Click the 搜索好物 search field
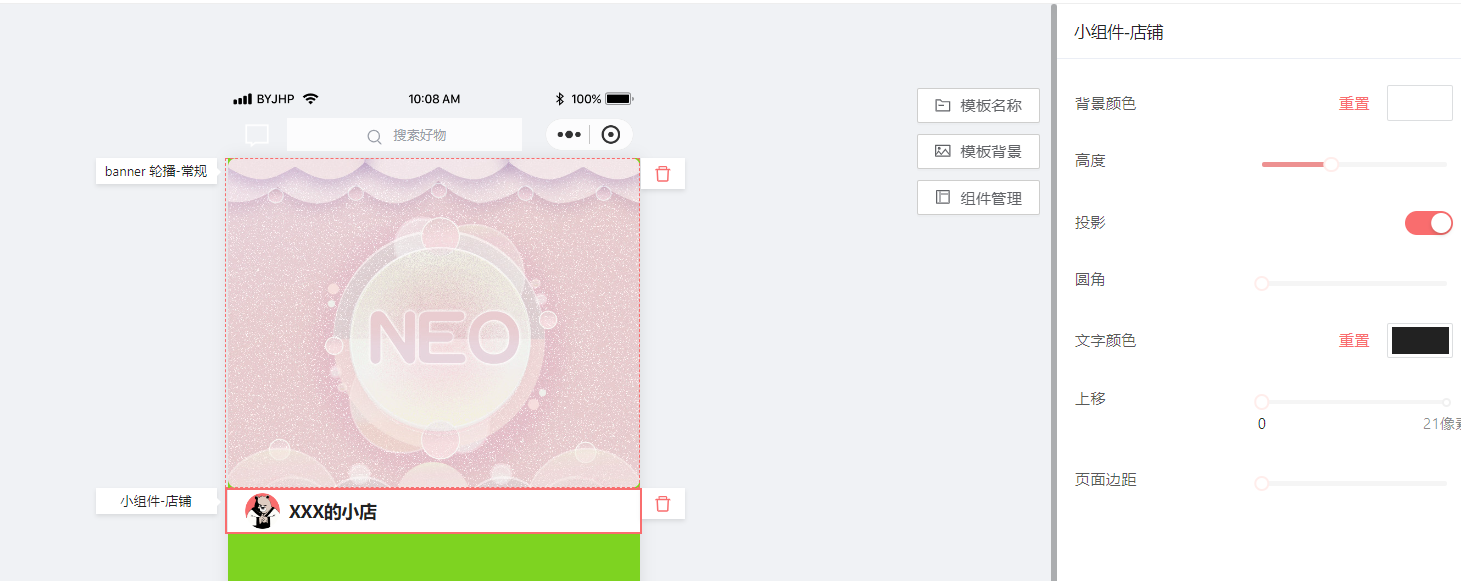Image resolution: width=1461 pixels, height=581 pixels. click(x=404, y=135)
